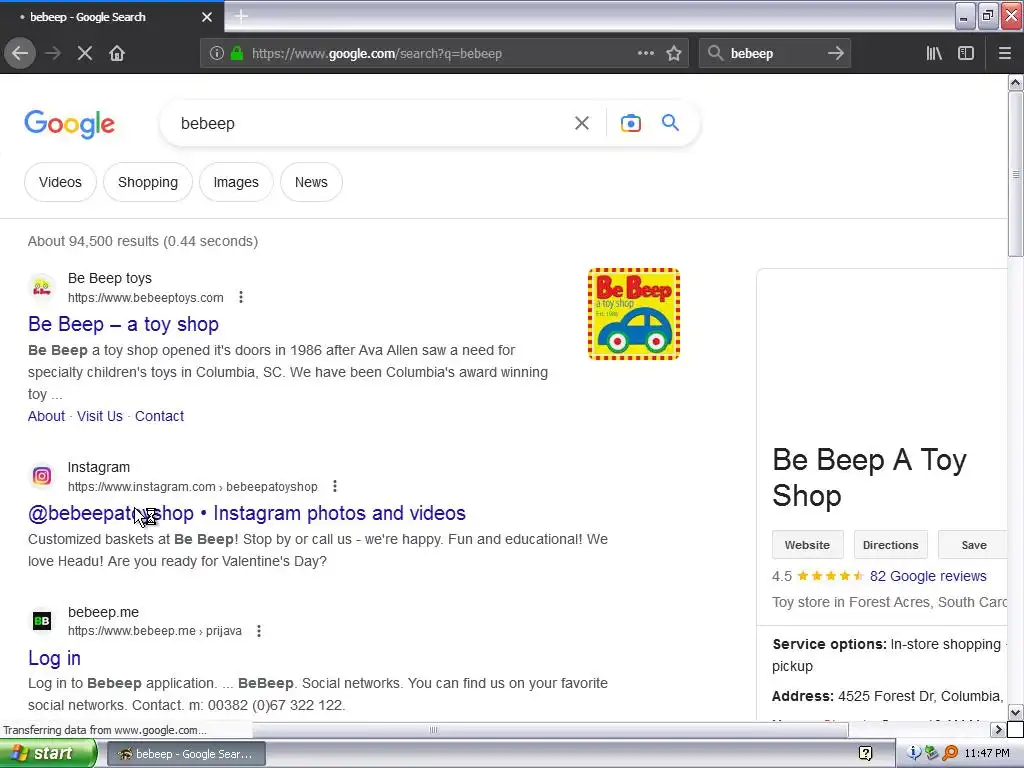This screenshot has width=1024, height=768.
Task: Toggle the sidebar view icon
Action: [966, 54]
